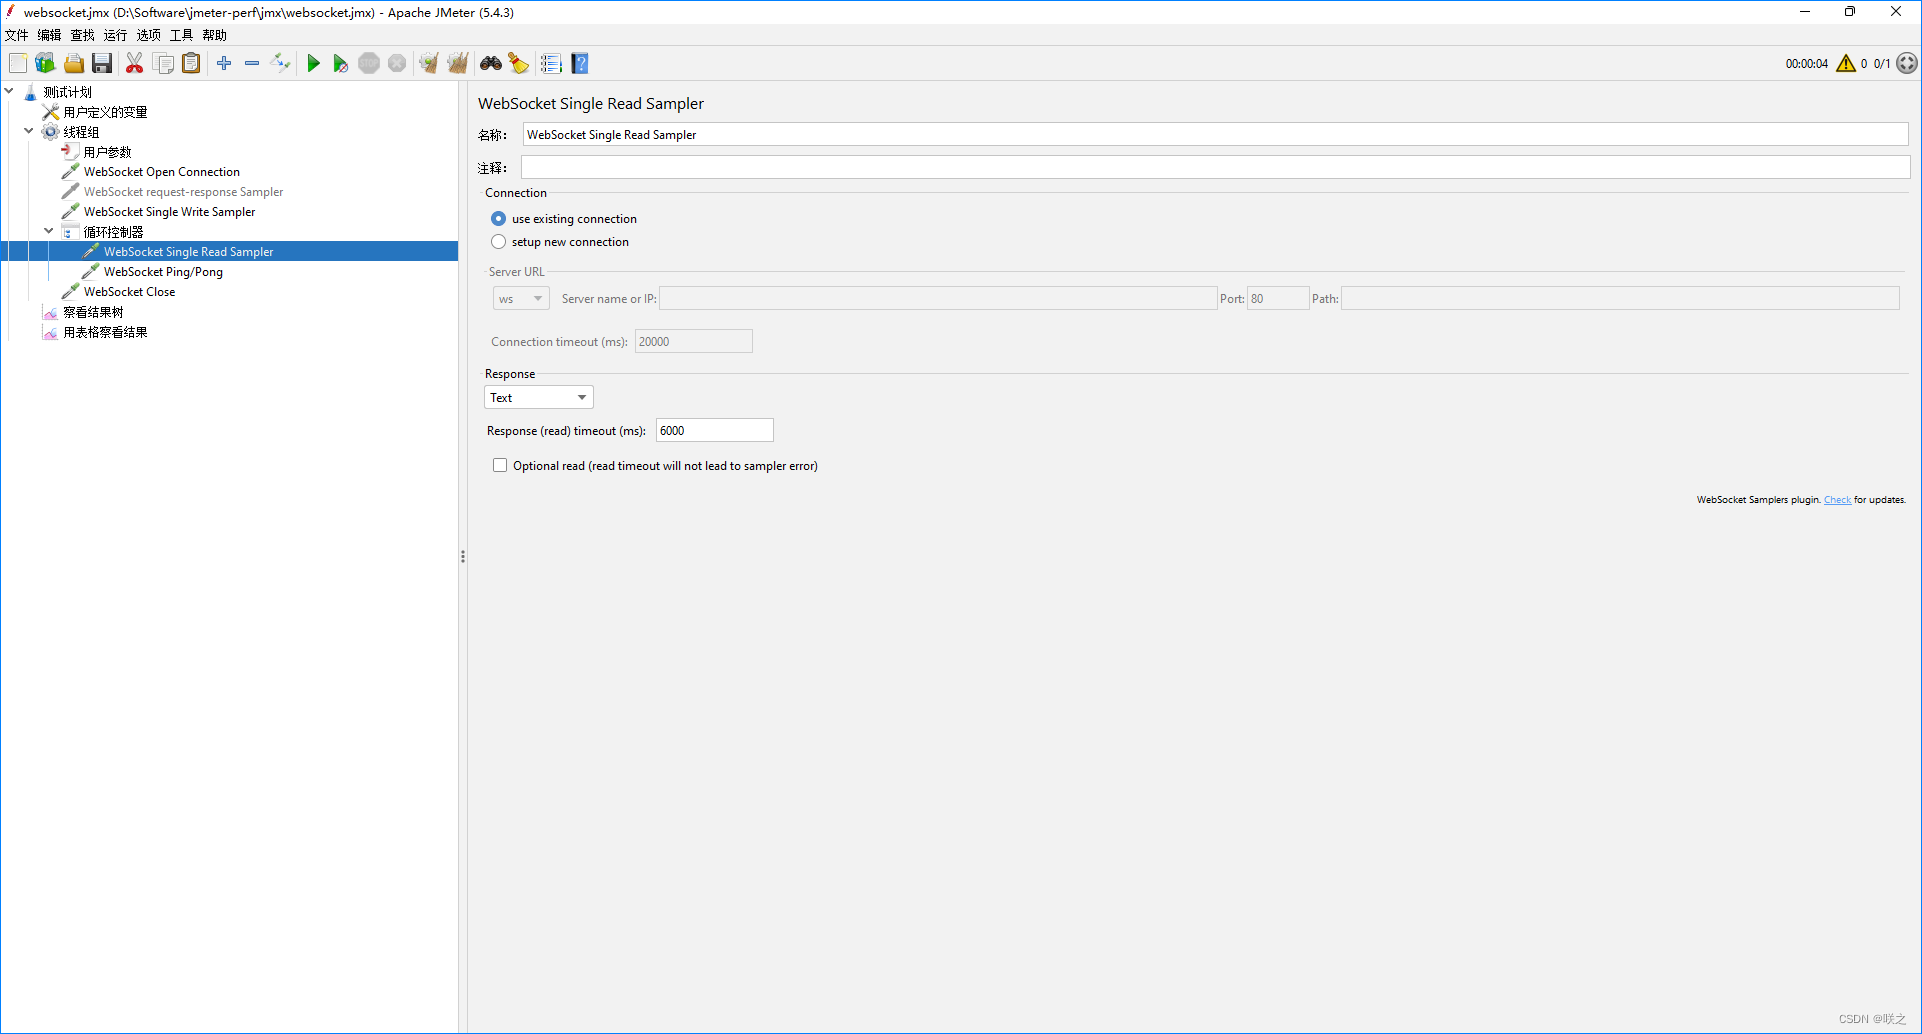
Task: Start the test plan run
Action: click(x=313, y=63)
